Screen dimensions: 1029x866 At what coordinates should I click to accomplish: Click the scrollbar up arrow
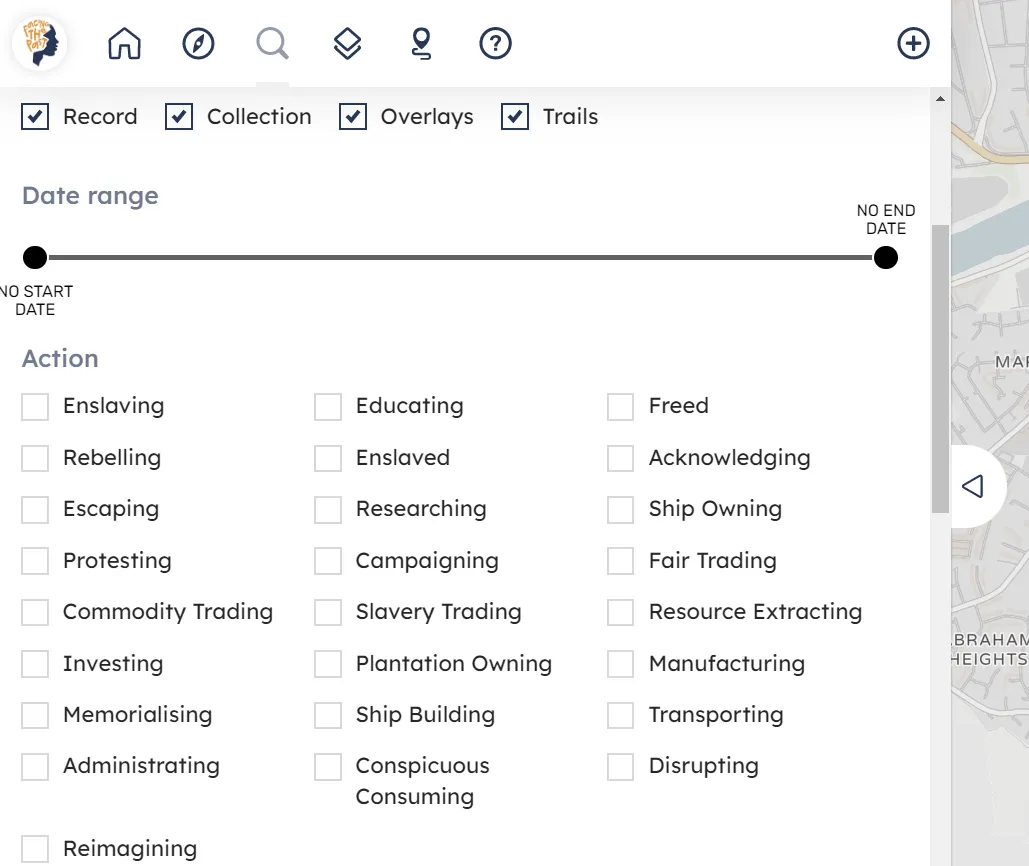click(939, 99)
